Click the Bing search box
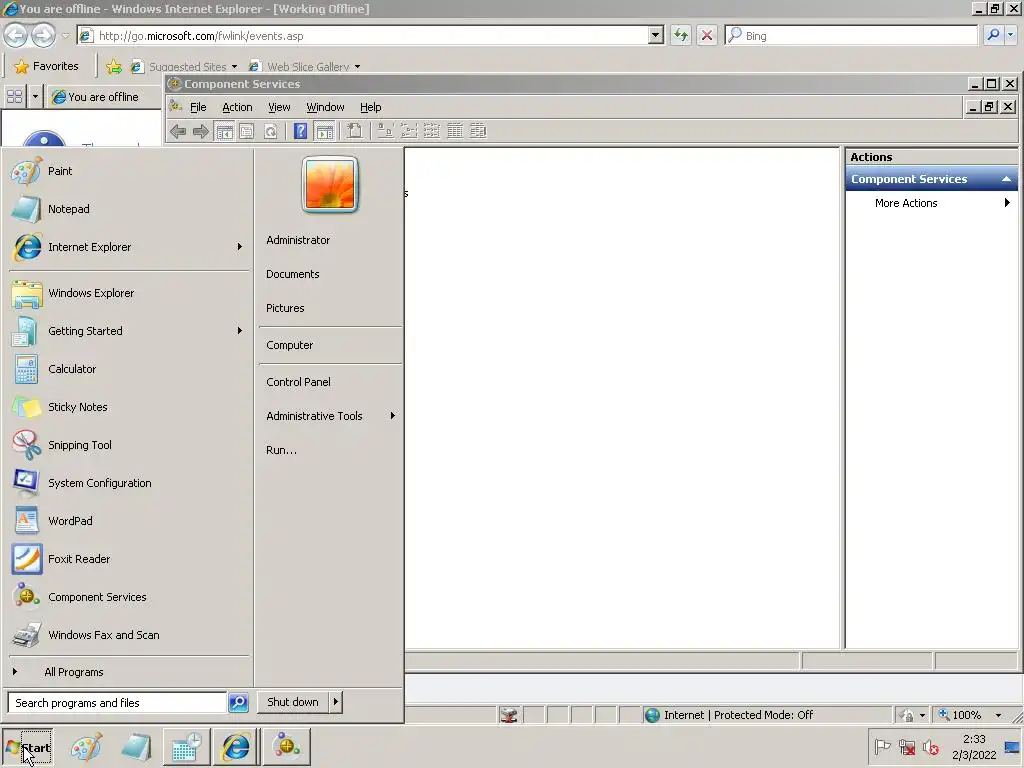The image size is (1024, 768). (x=851, y=35)
